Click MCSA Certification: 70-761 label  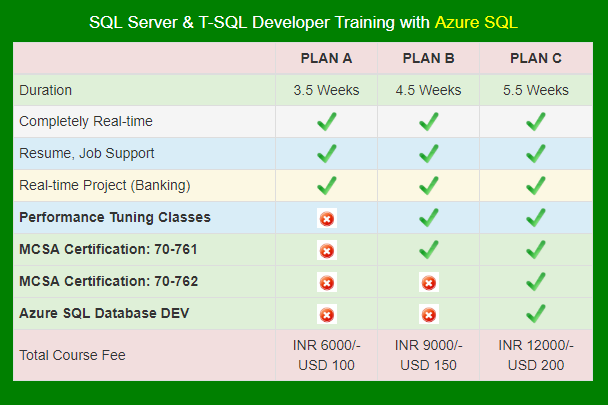point(108,249)
